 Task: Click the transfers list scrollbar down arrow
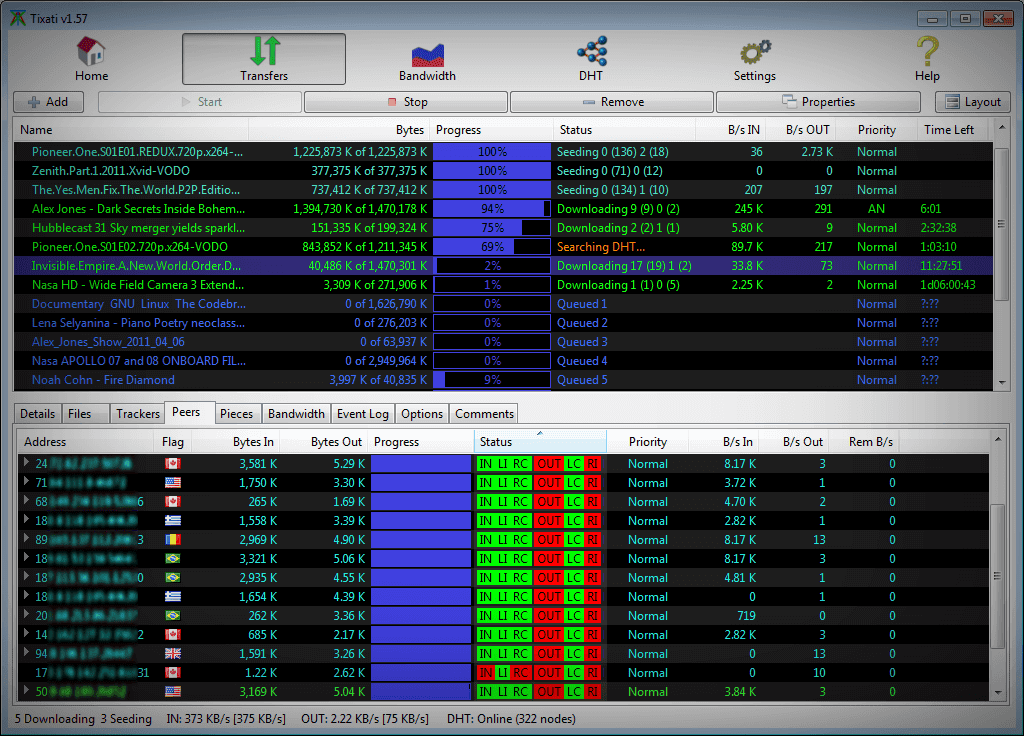click(x=1001, y=383)
